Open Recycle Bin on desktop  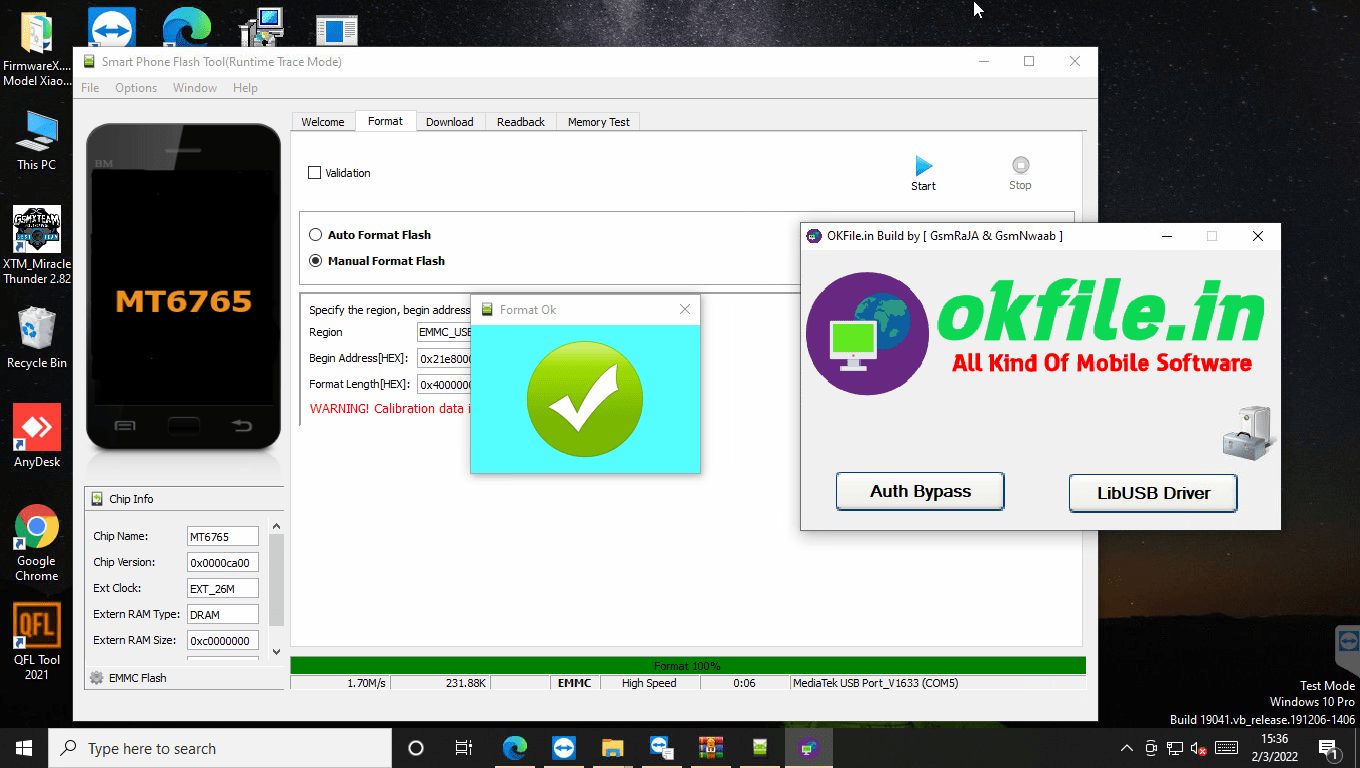[x=37, y=337]
